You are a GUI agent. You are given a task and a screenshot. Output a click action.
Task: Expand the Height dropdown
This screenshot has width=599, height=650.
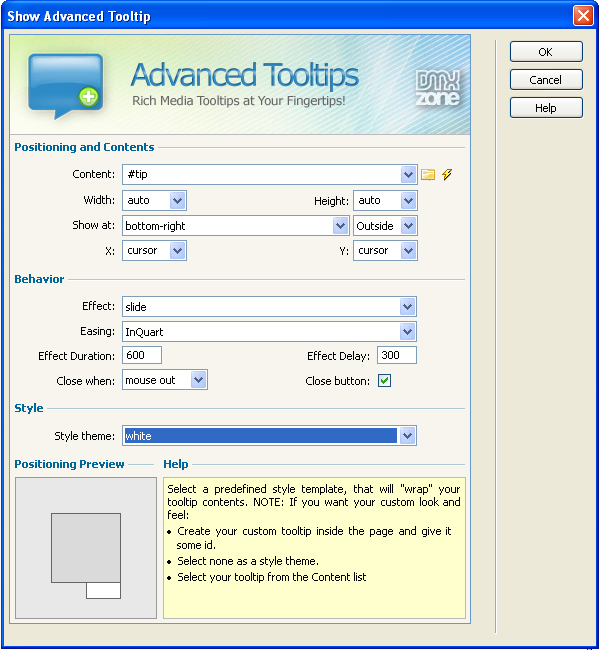tap(408, 201)
